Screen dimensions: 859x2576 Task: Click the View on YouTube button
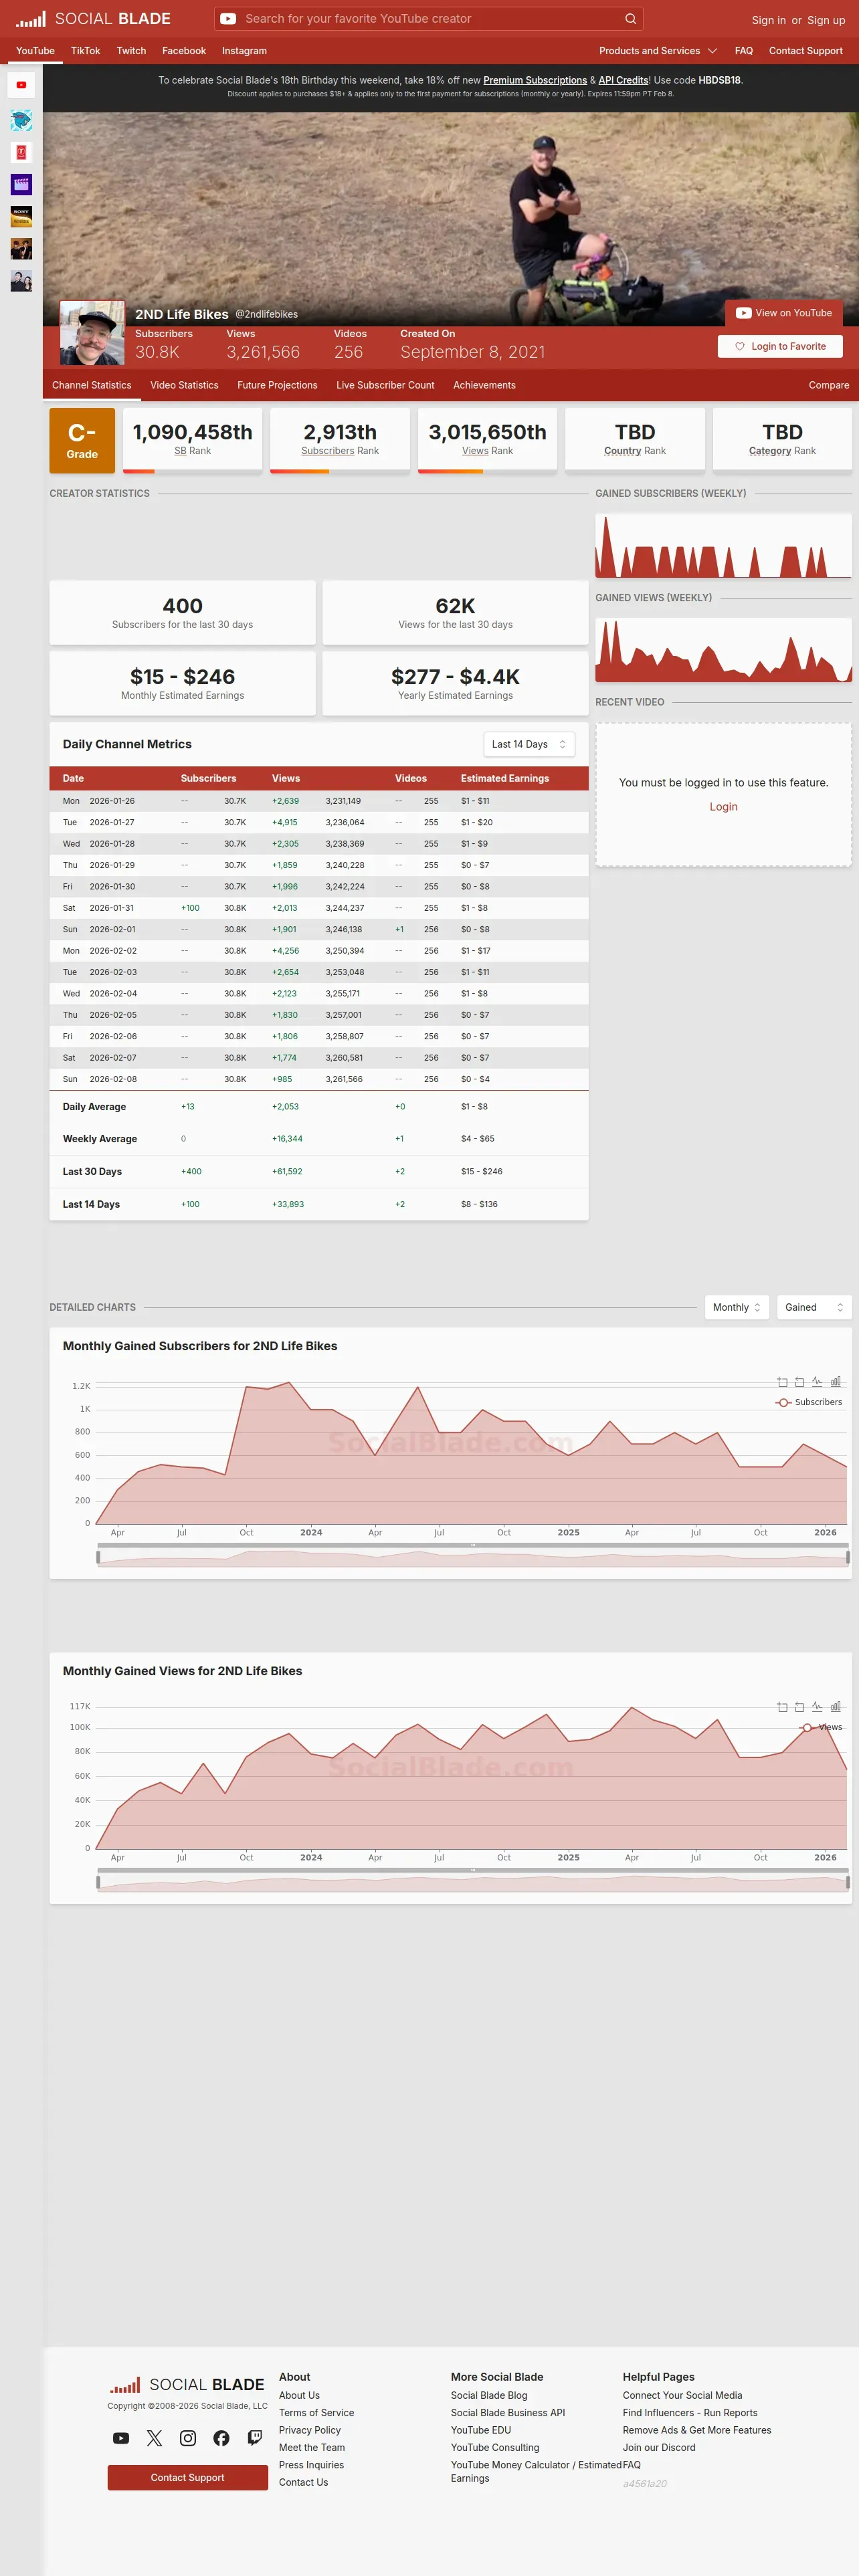(x=784, y=313)
